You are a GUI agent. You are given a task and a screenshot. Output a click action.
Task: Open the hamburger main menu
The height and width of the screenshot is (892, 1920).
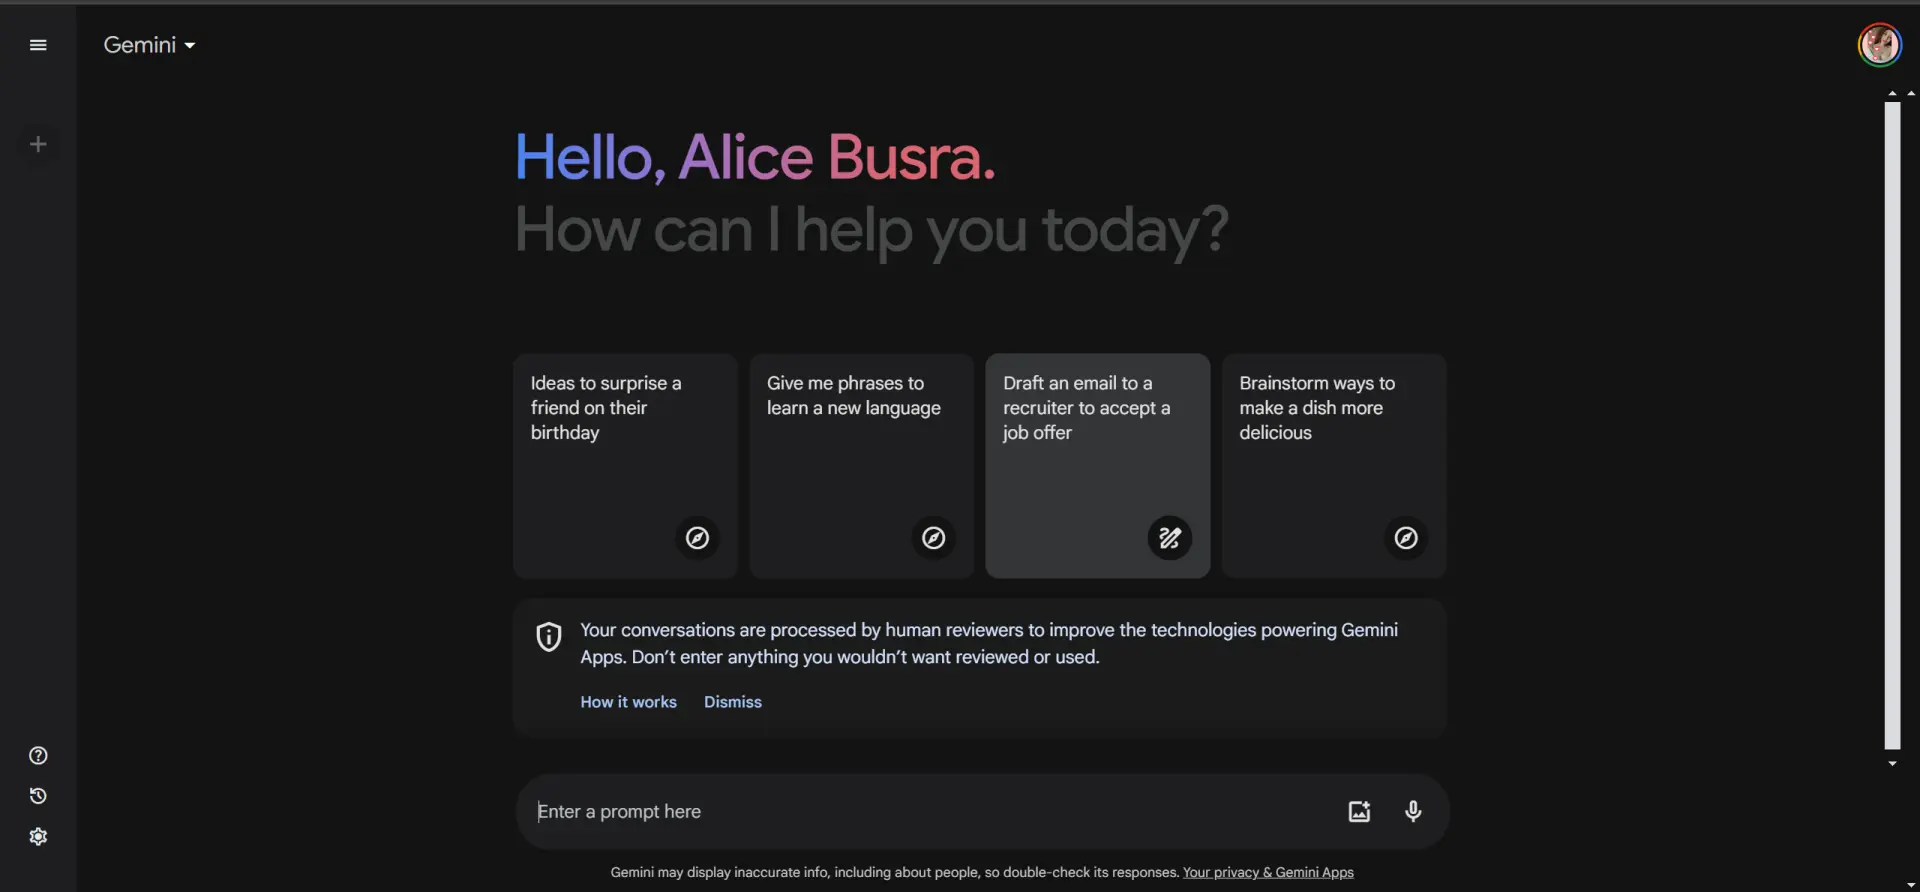[38, 45]
